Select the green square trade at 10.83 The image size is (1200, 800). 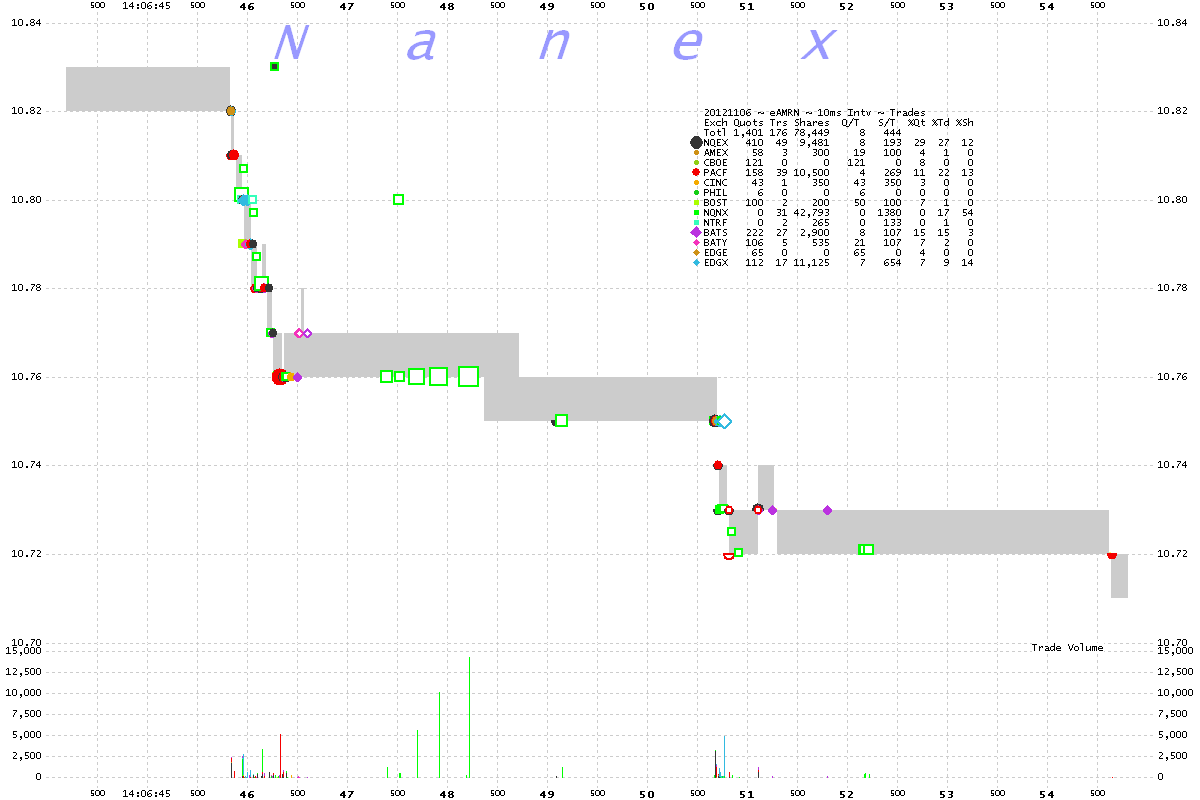[x=274, y=66]
